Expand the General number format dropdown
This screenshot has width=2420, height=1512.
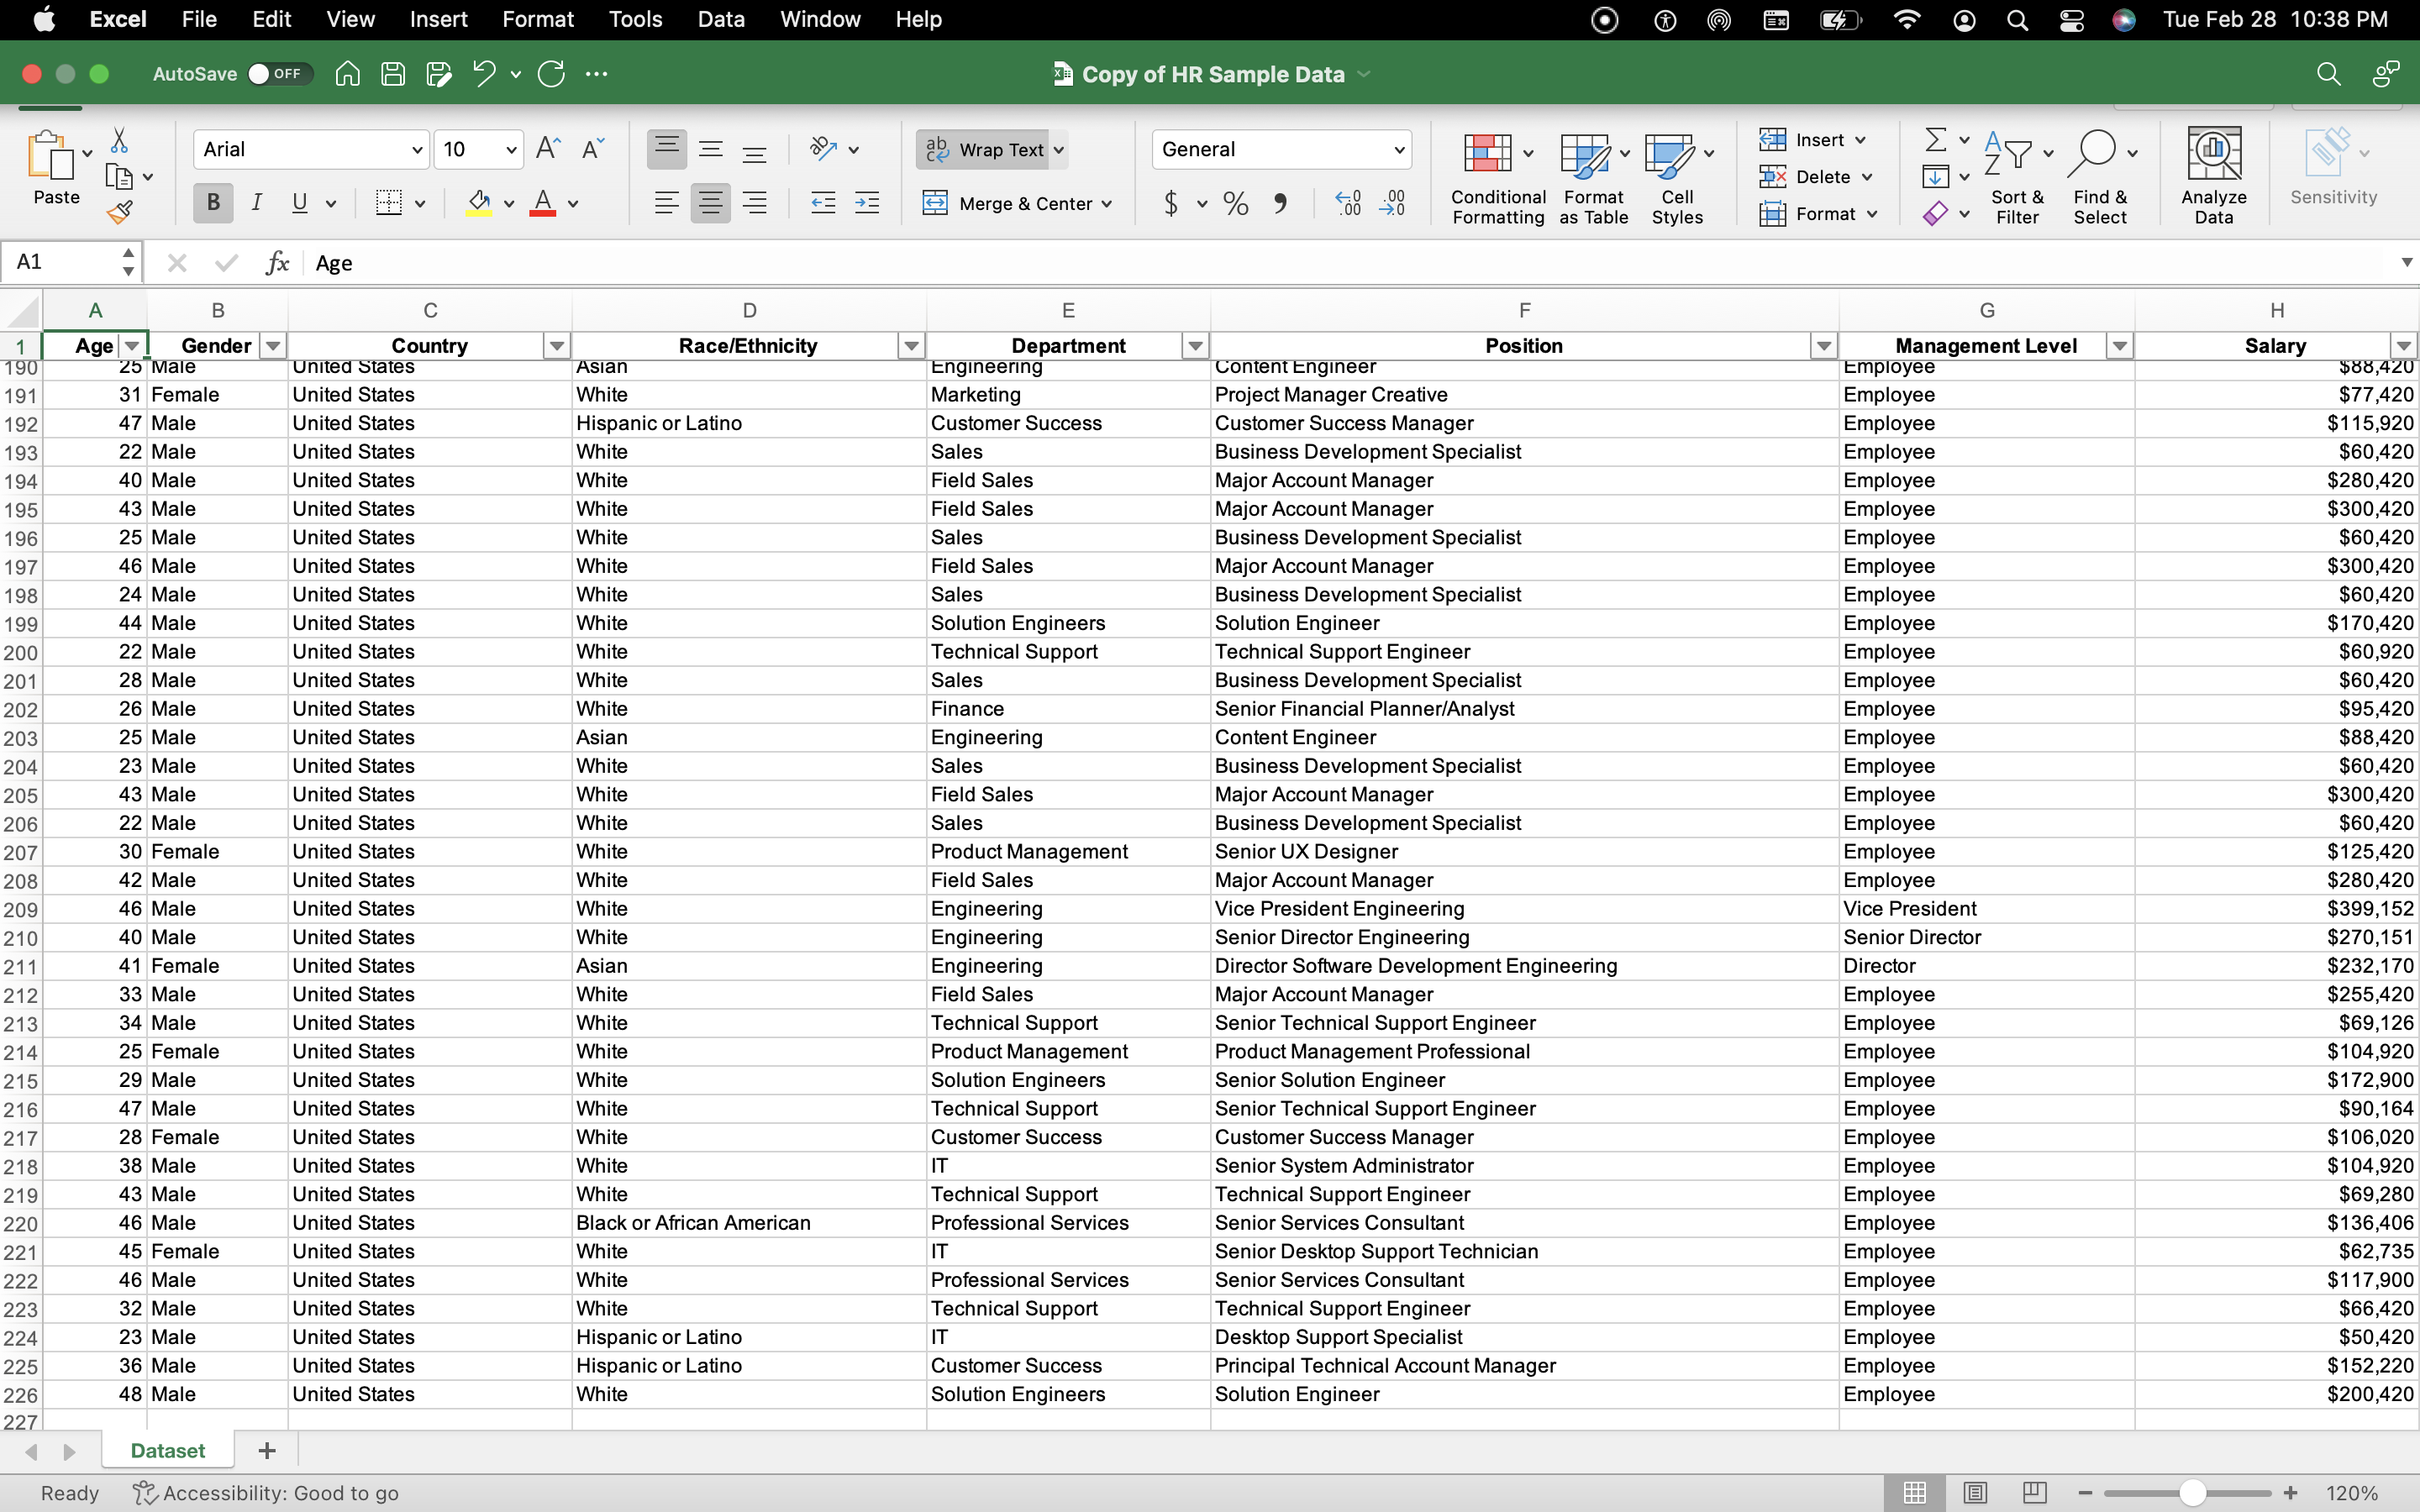pyautogui.click(x=1399, y=150)
